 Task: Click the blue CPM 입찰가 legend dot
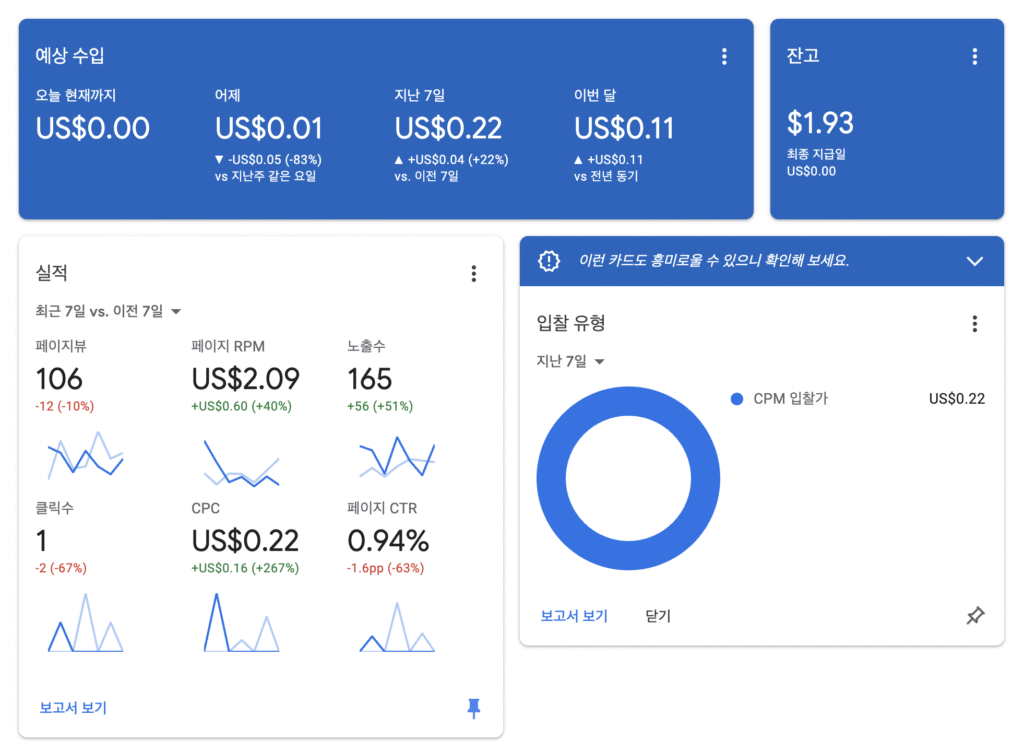[x=737, y=399]
